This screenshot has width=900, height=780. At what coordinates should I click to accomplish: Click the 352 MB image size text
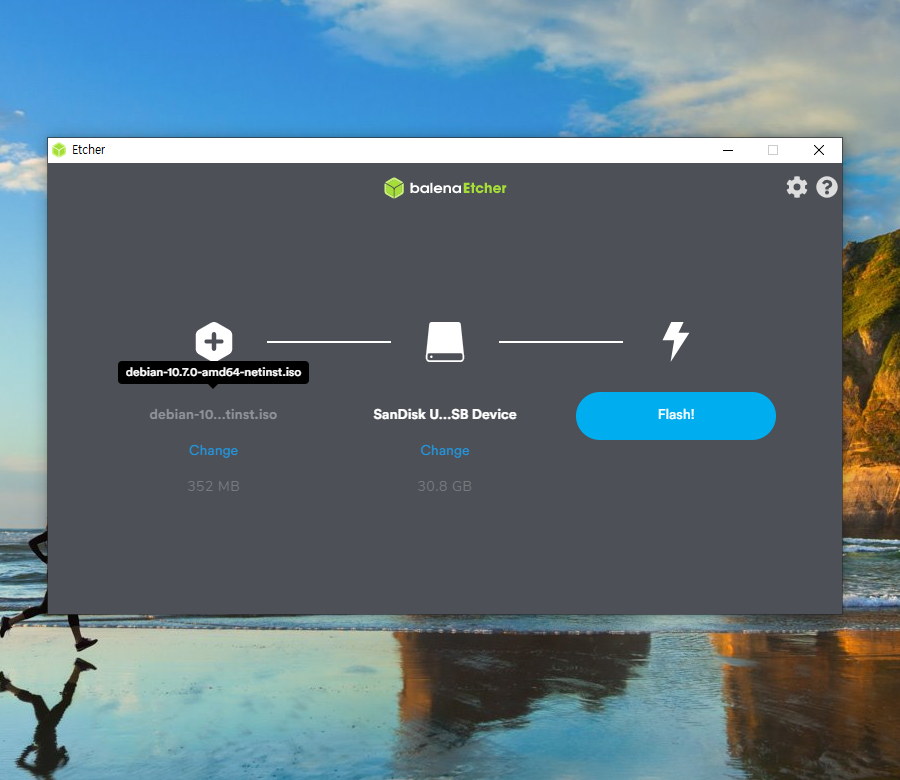tap(214, 486)
